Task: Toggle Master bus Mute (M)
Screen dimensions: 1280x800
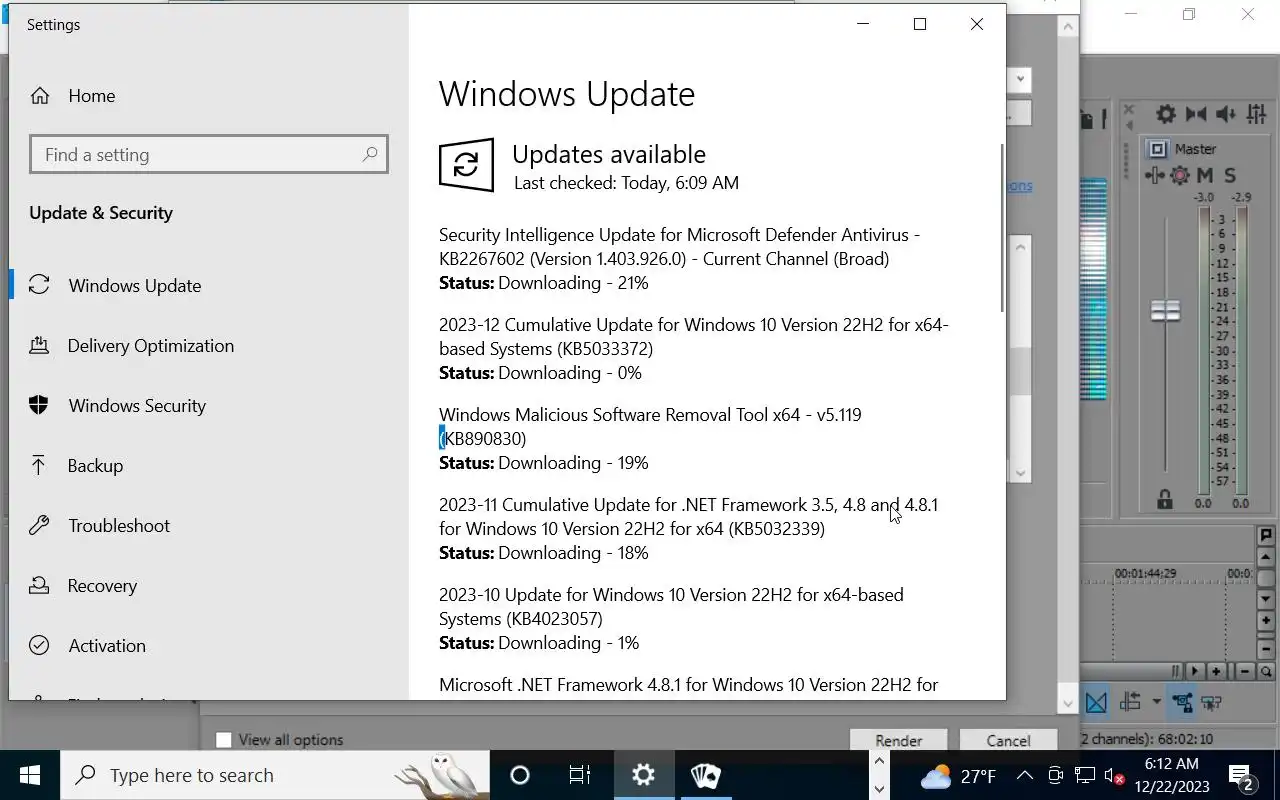Action: click(x=1205, y=176)
